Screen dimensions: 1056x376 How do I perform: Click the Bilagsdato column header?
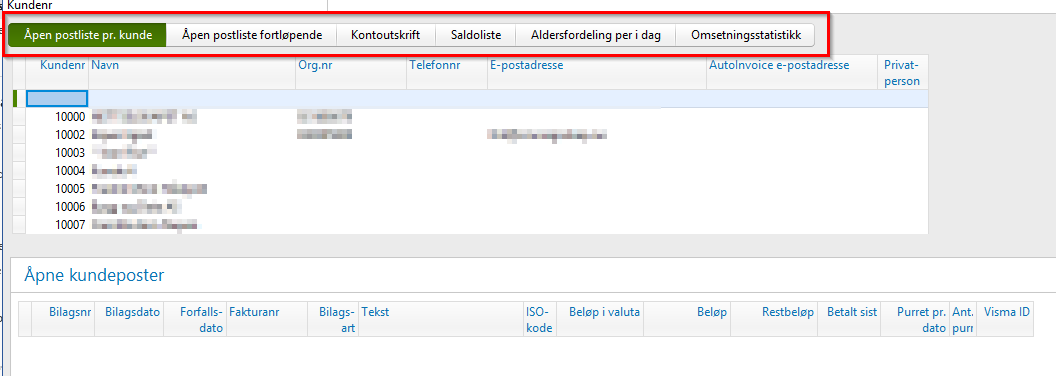pos(129,319)
